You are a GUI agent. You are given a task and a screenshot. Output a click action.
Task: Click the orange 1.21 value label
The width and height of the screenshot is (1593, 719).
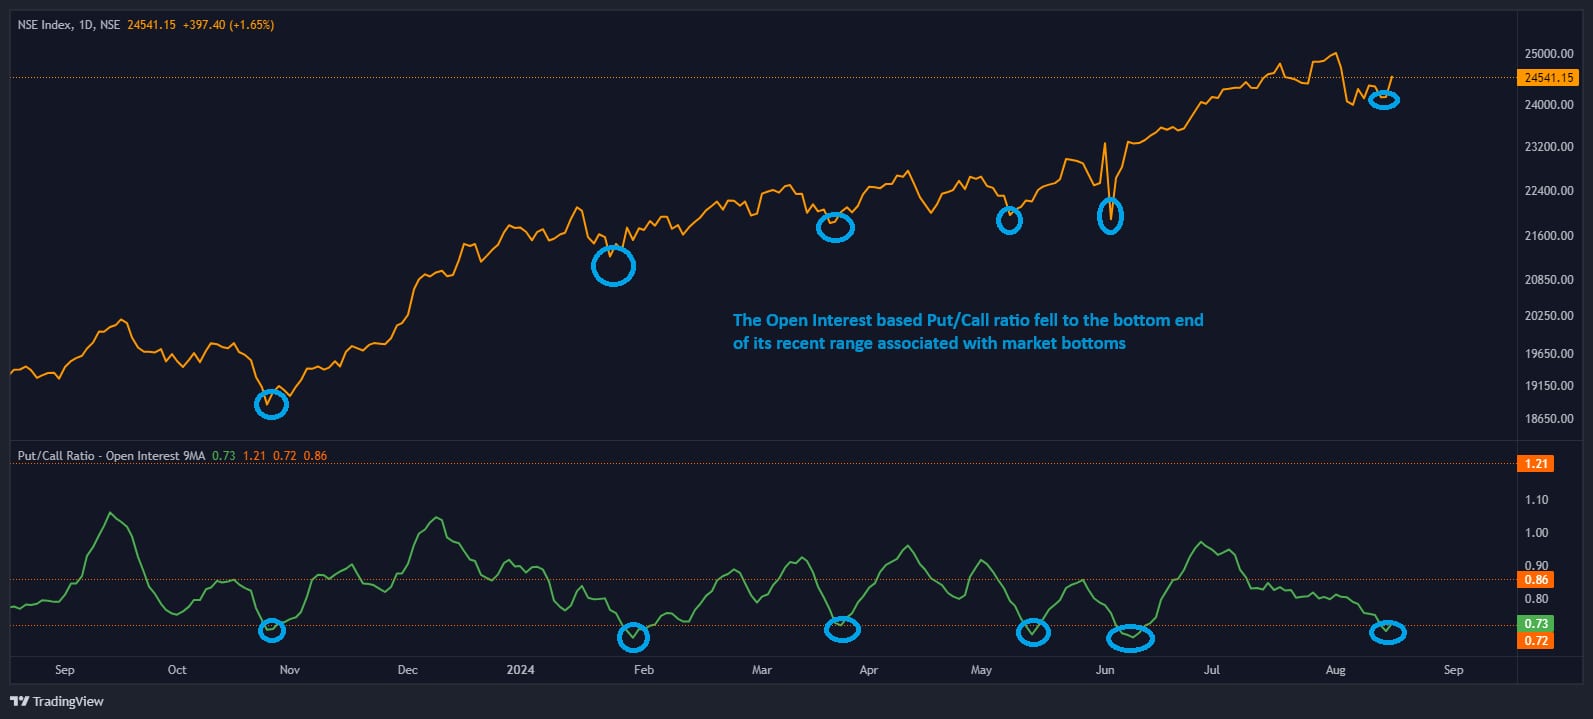pos(1536,464)
